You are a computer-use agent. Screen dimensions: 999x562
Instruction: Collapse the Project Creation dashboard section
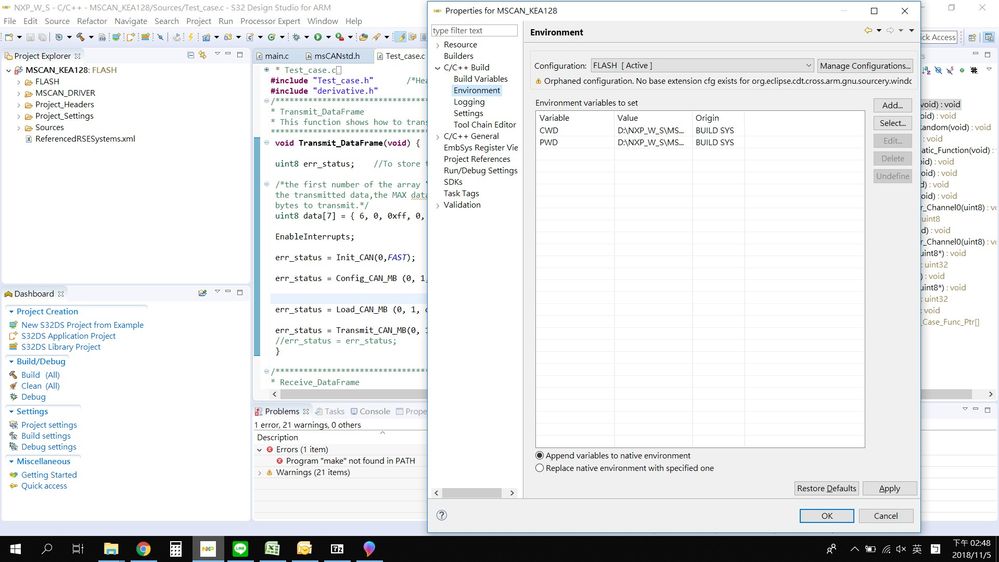pos(11,312)
